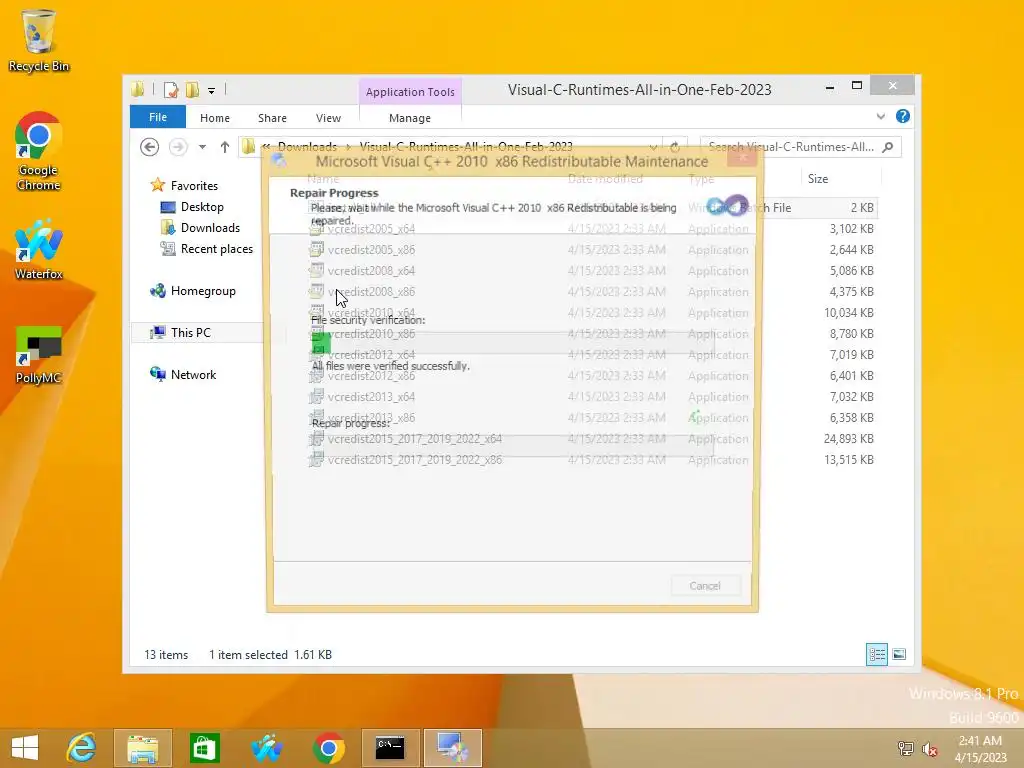
Task: Open the address bar history dropdown
Action: click(653, 147)
